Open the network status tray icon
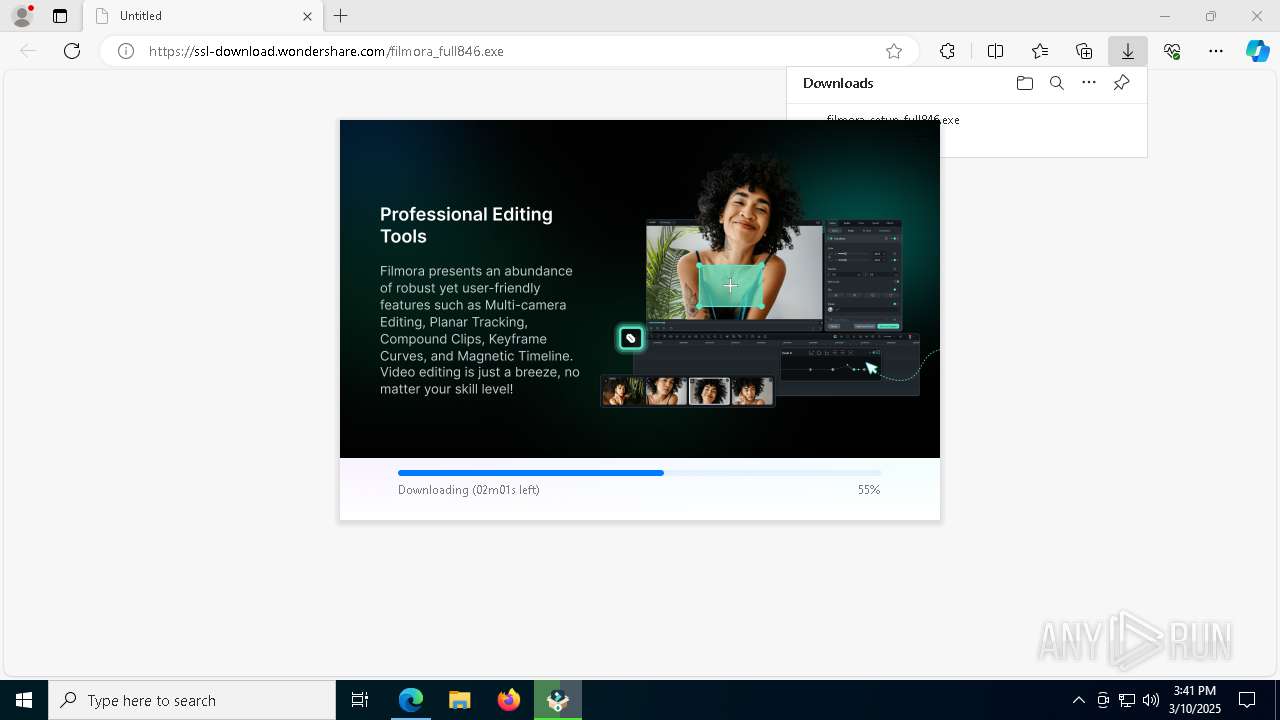 pyautogui.click(x=1127, y=700)
